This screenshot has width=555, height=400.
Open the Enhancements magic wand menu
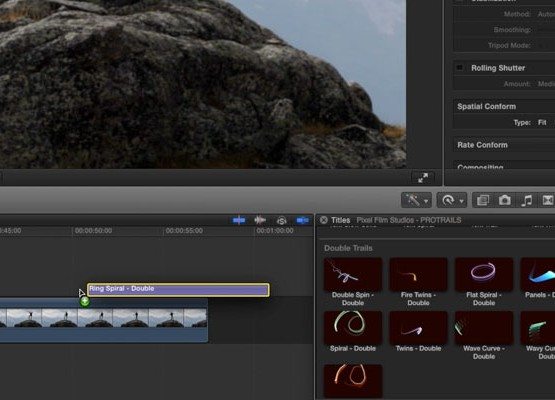(416, 200)
